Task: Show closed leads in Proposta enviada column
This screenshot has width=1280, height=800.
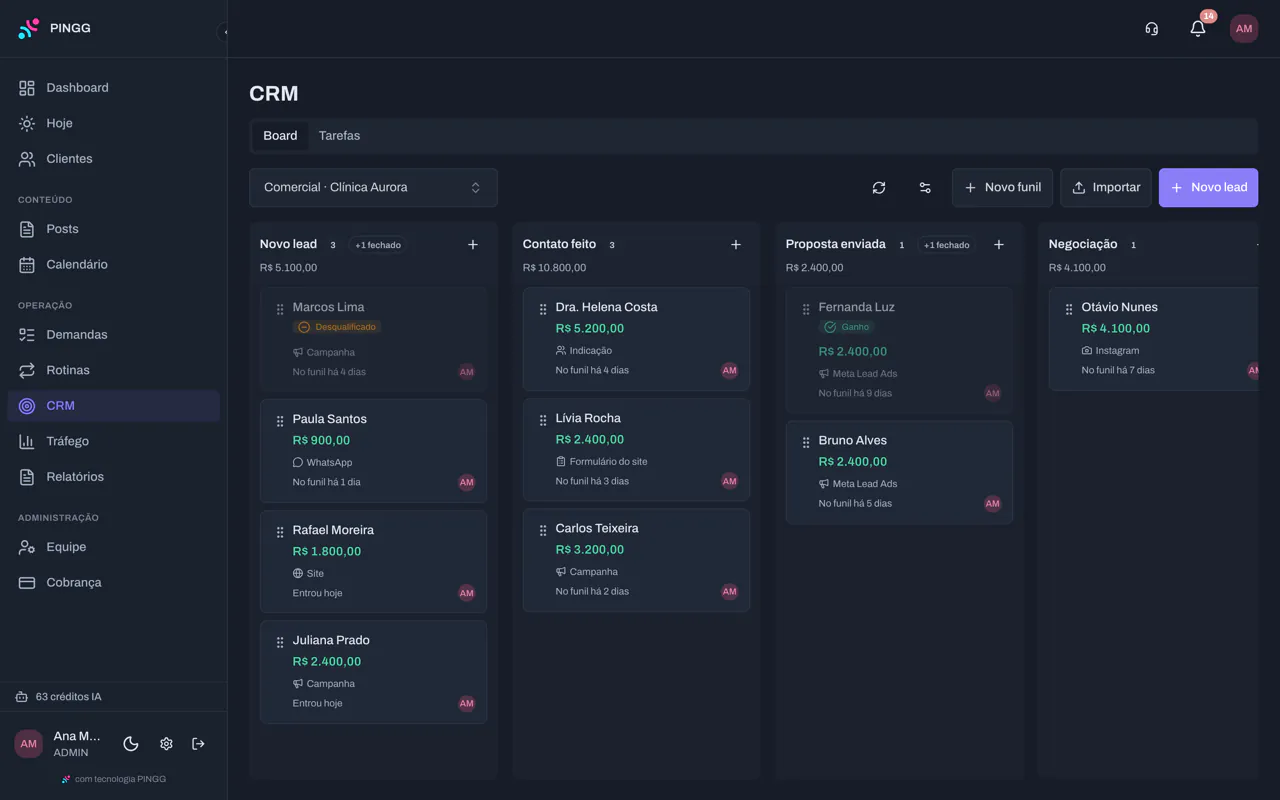Action: click(x=946, y=245)
